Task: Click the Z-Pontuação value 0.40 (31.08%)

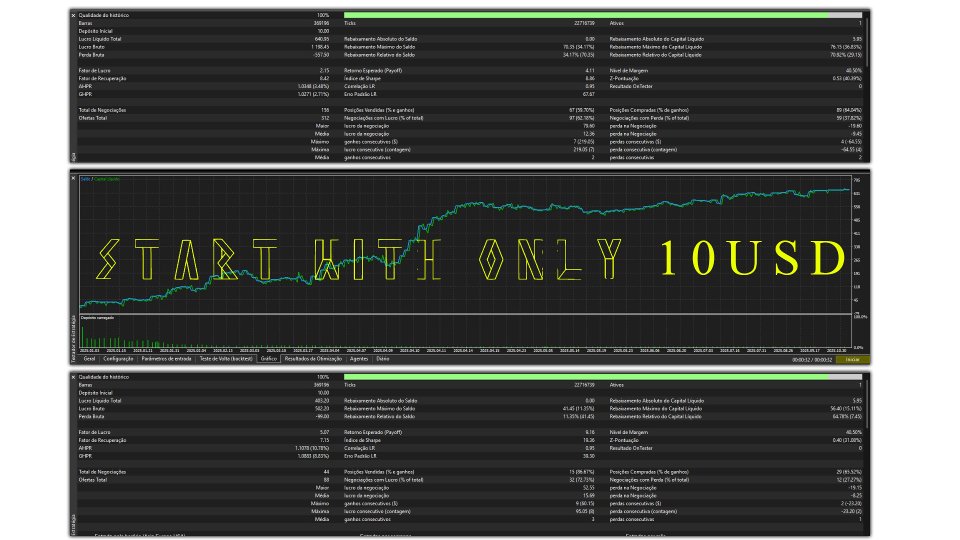Action: (847, 440)
